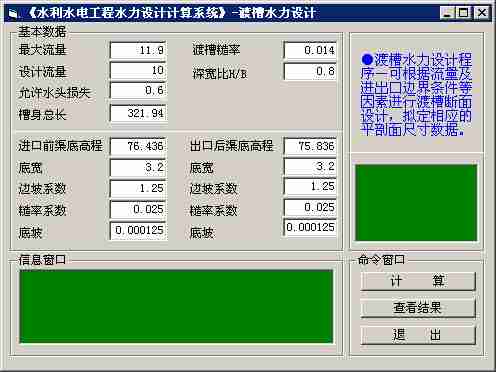This screenshot has width=496, height=372.
Task: Click the application icon in title bar
Action: pos(13,14)
